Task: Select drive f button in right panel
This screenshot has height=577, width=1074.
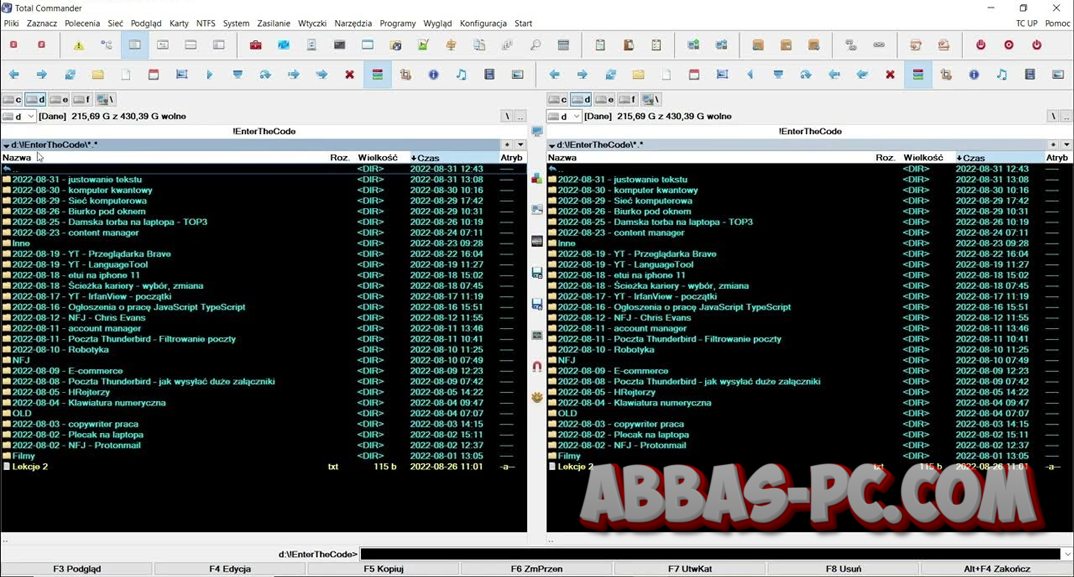Action: [627, 100]
